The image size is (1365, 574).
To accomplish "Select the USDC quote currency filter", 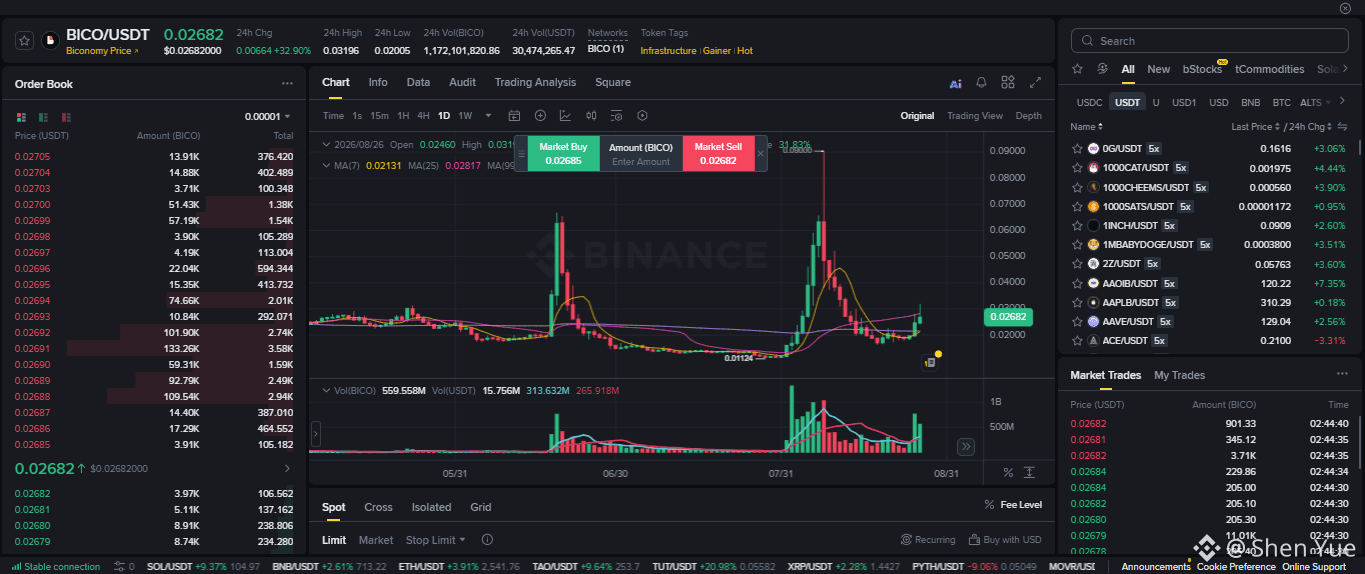I will (1090, 102).
